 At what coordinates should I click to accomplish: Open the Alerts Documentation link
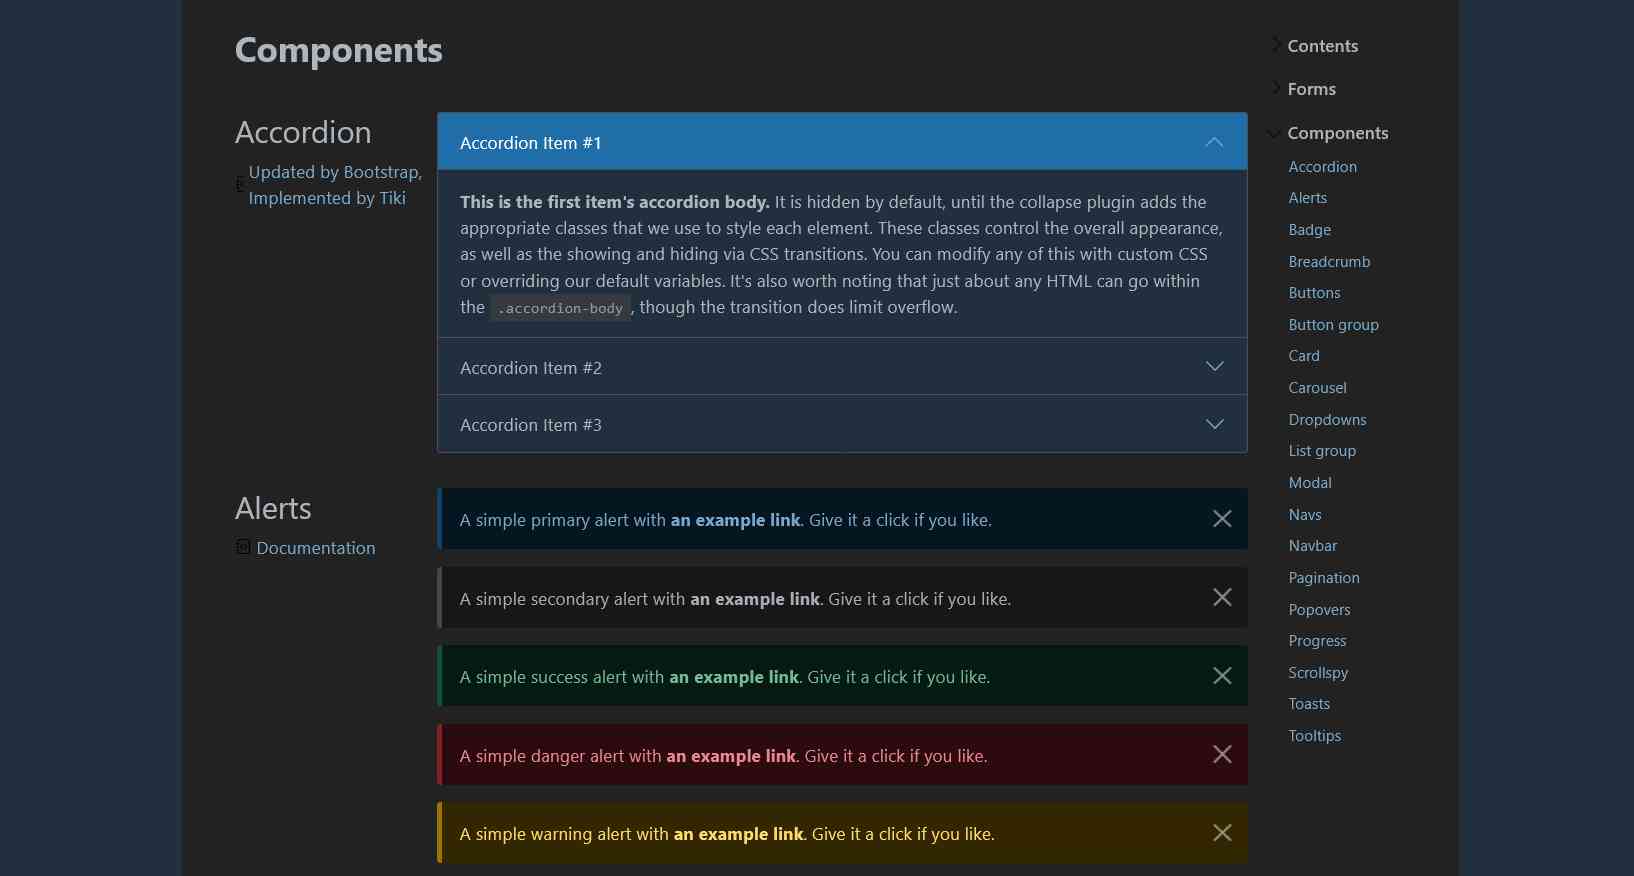click(316, 548)
